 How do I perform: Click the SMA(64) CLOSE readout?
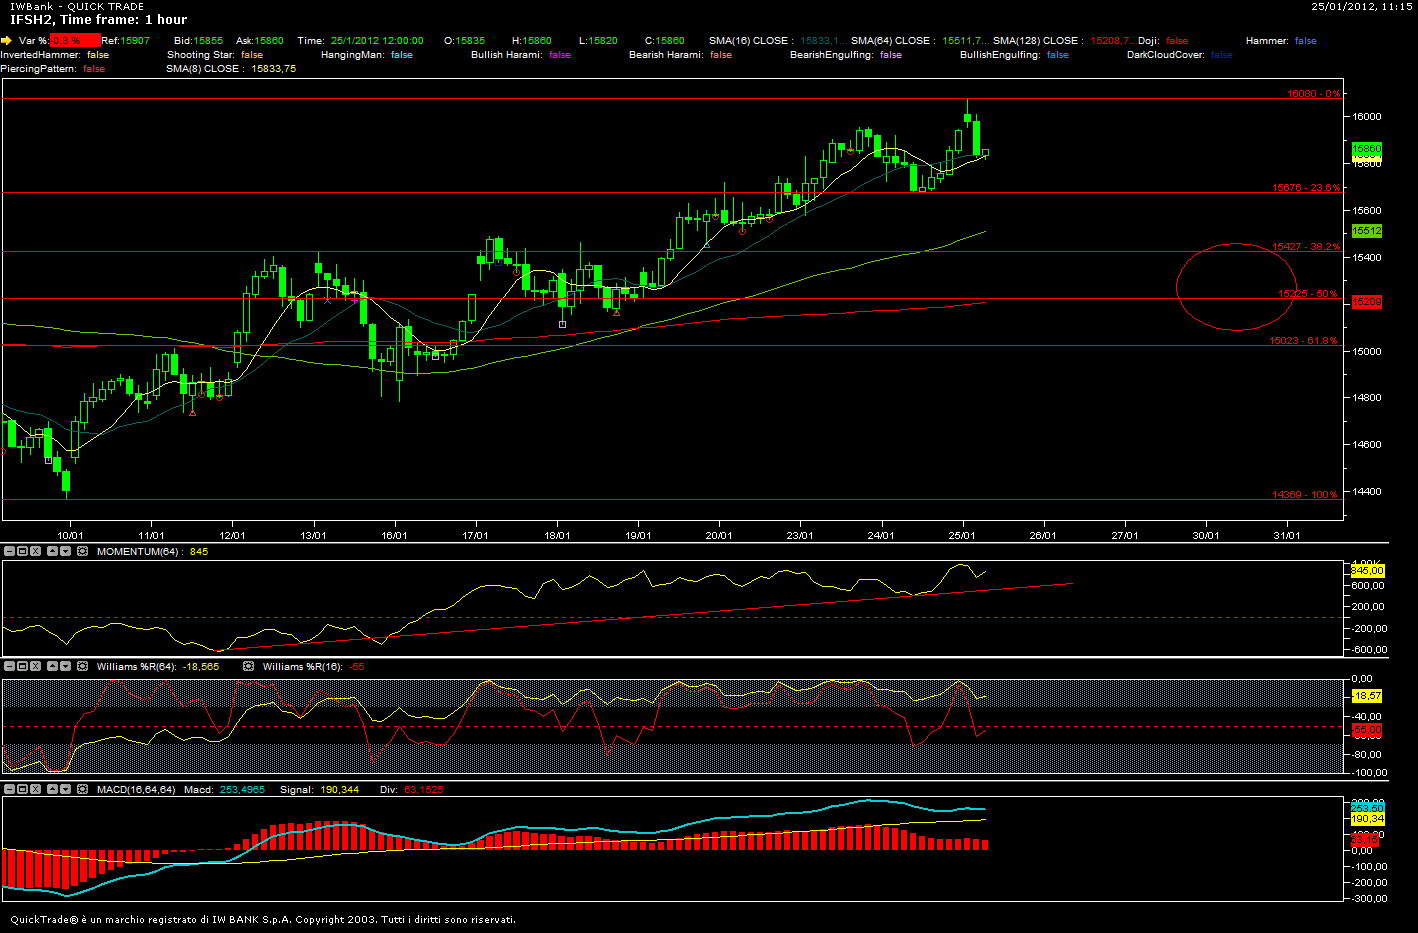pyautogui.click(x=921, y=41)
